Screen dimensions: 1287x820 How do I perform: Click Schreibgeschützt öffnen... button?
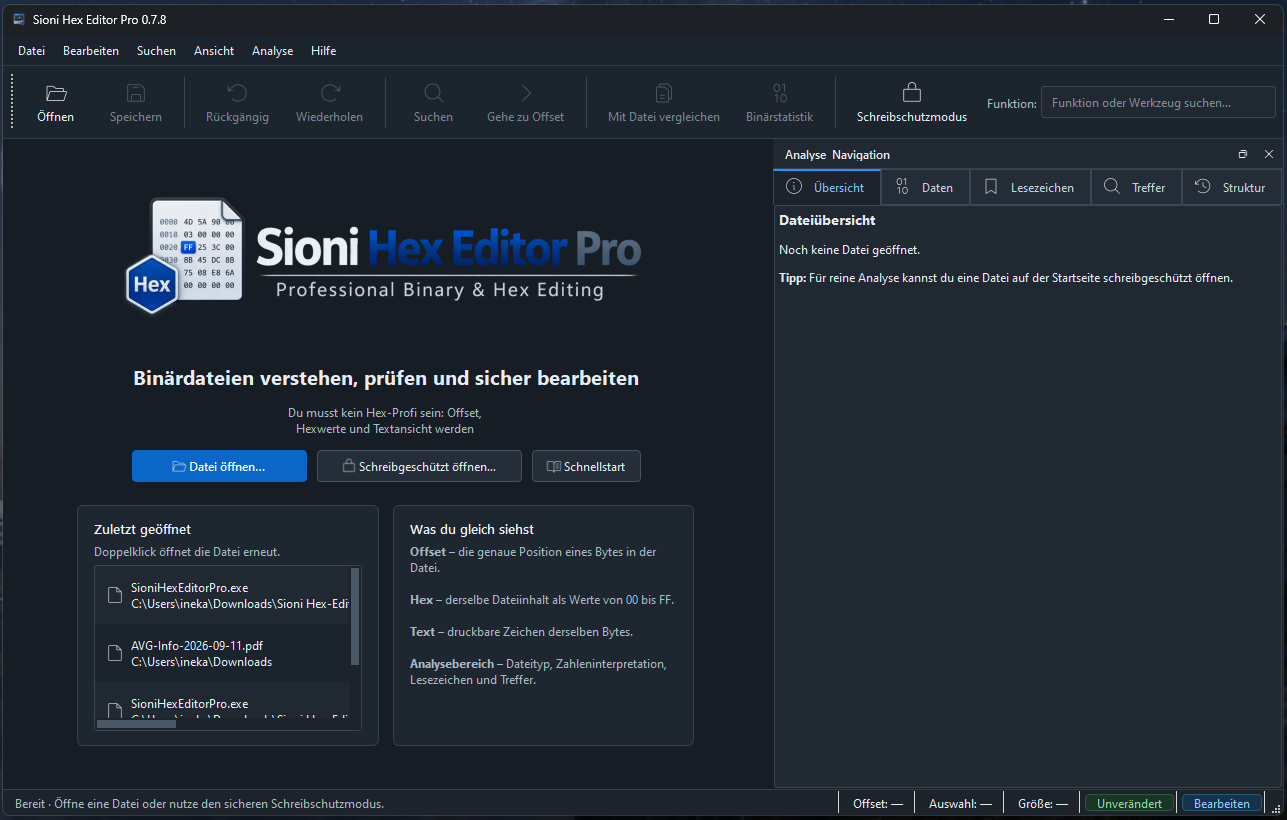click(419, 466)
